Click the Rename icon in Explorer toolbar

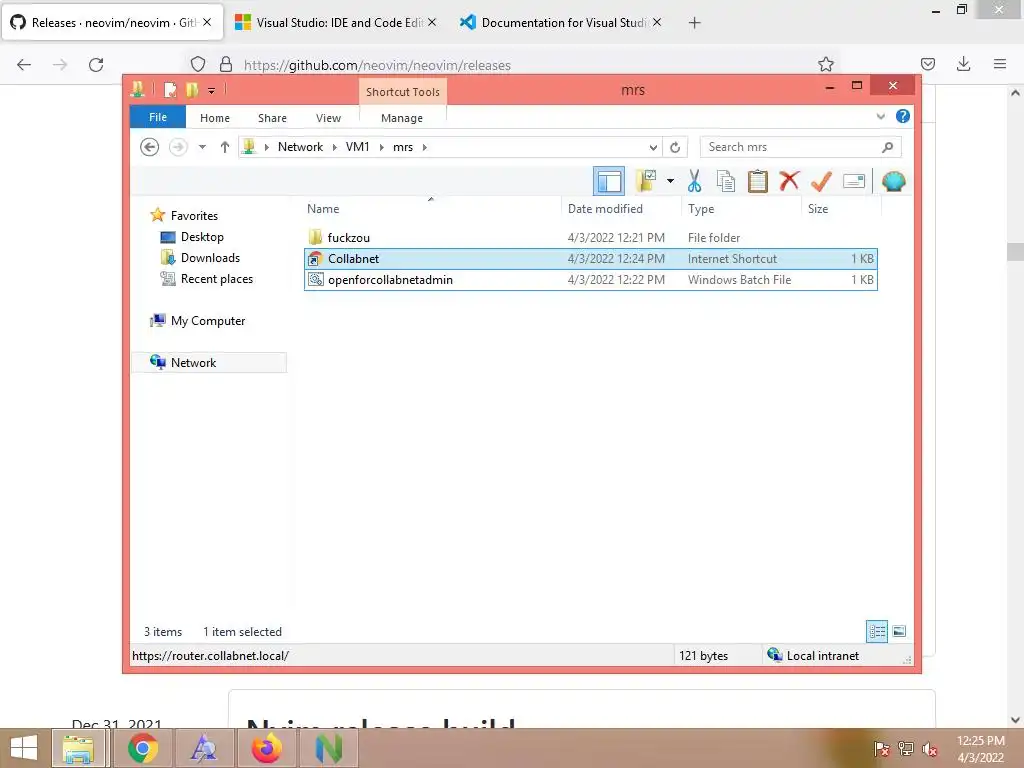(854, 181)
